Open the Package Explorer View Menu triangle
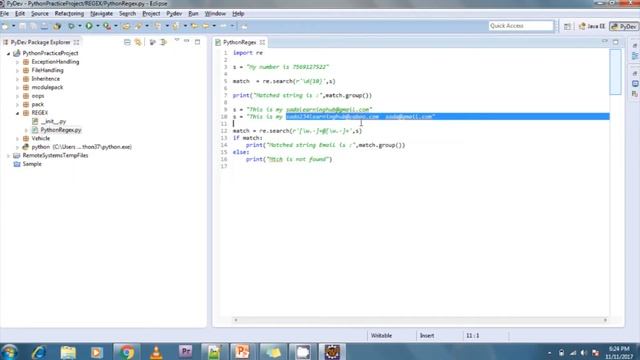The image size is (640, 360). coord(177,41)
